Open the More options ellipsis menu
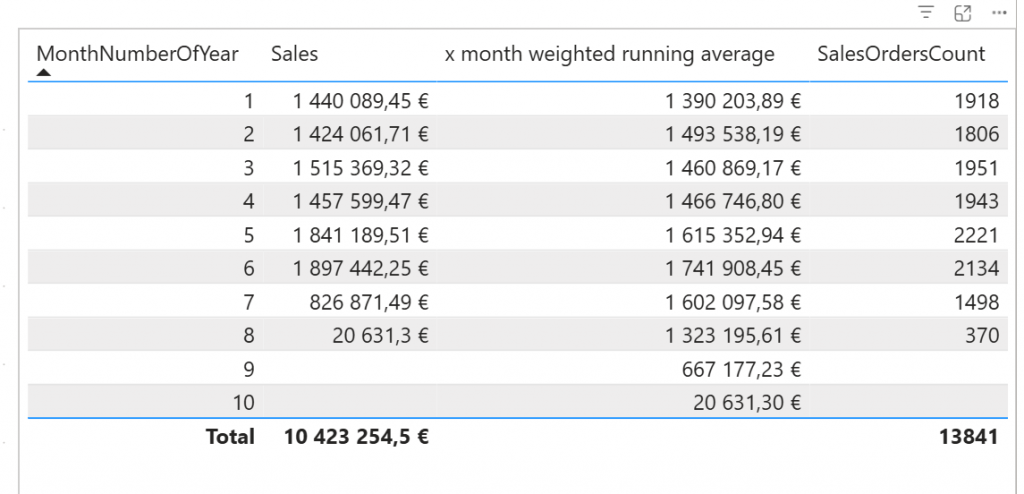The image size is (1024, 494). pos(998,13)
